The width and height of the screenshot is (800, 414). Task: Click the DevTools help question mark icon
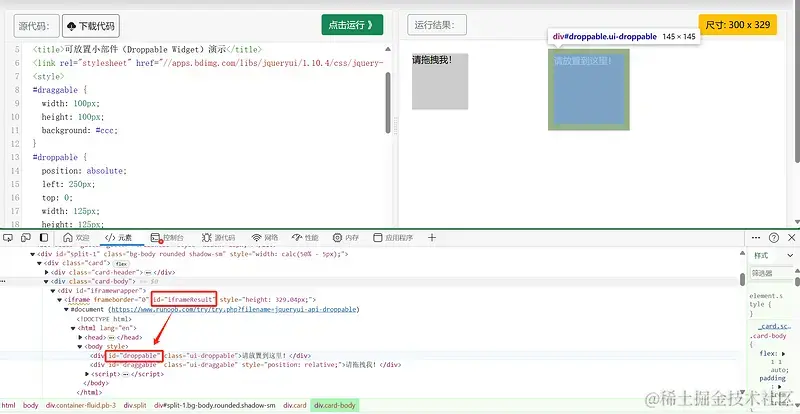[774, 237]
